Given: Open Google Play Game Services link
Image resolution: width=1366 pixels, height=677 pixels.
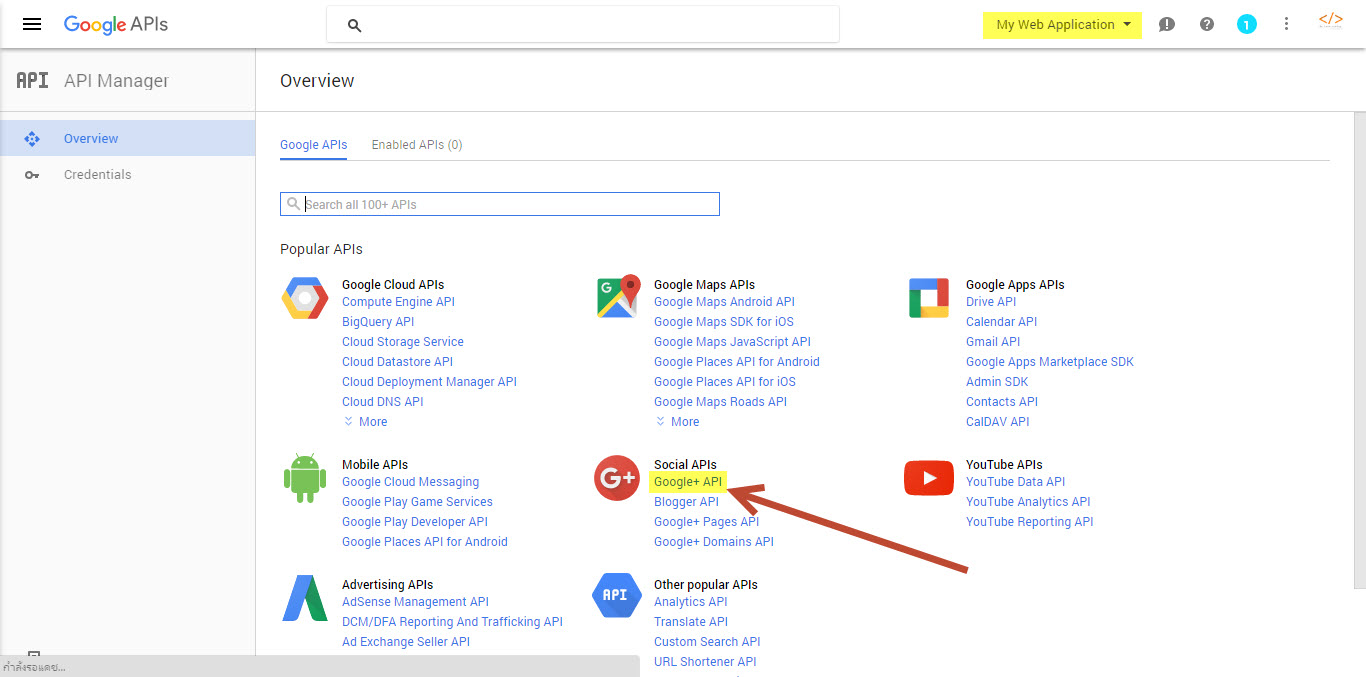Looking at the screenshot, I should tap(417, 502).
